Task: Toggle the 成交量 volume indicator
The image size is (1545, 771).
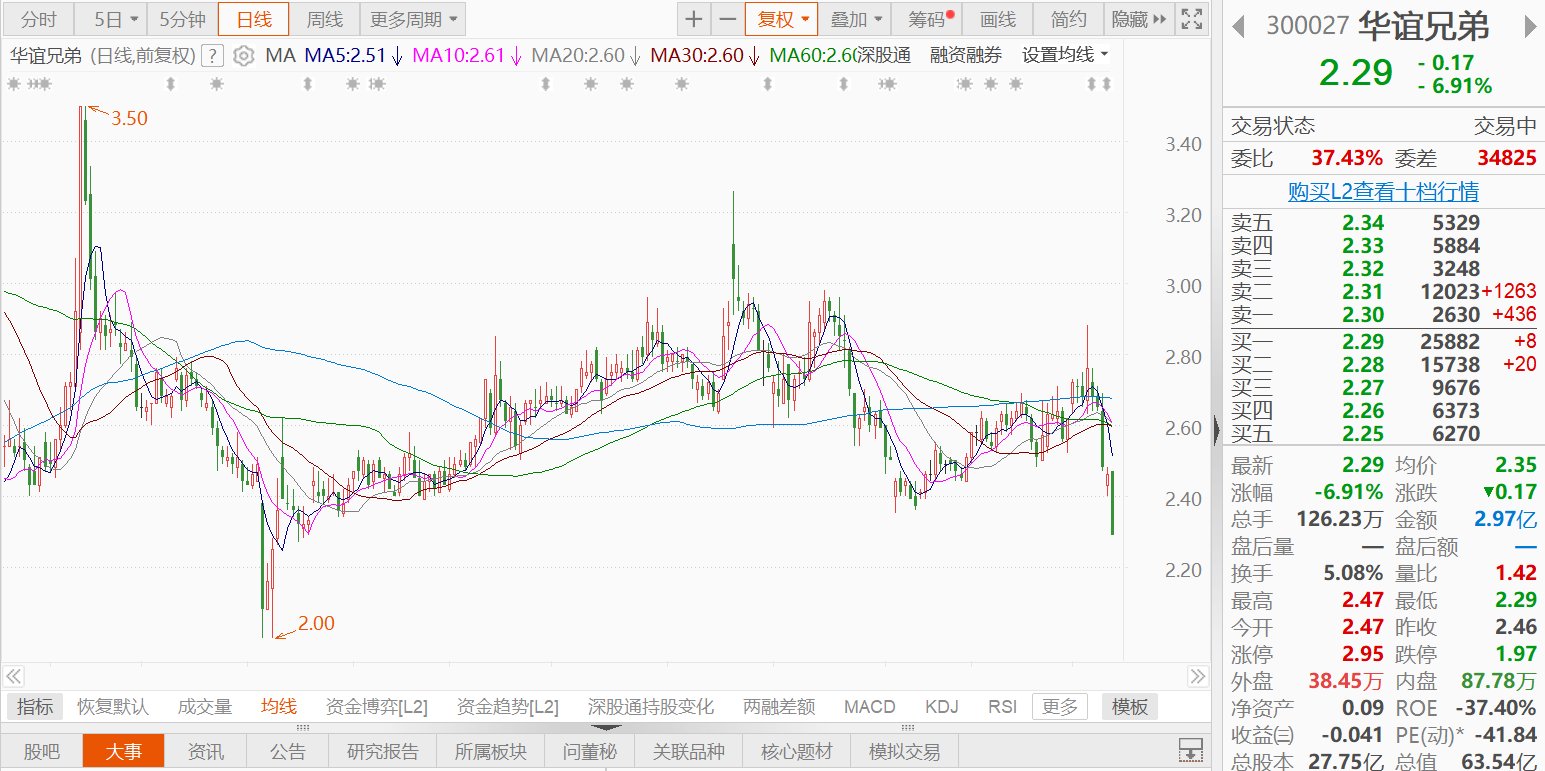Action: (205, 707)
